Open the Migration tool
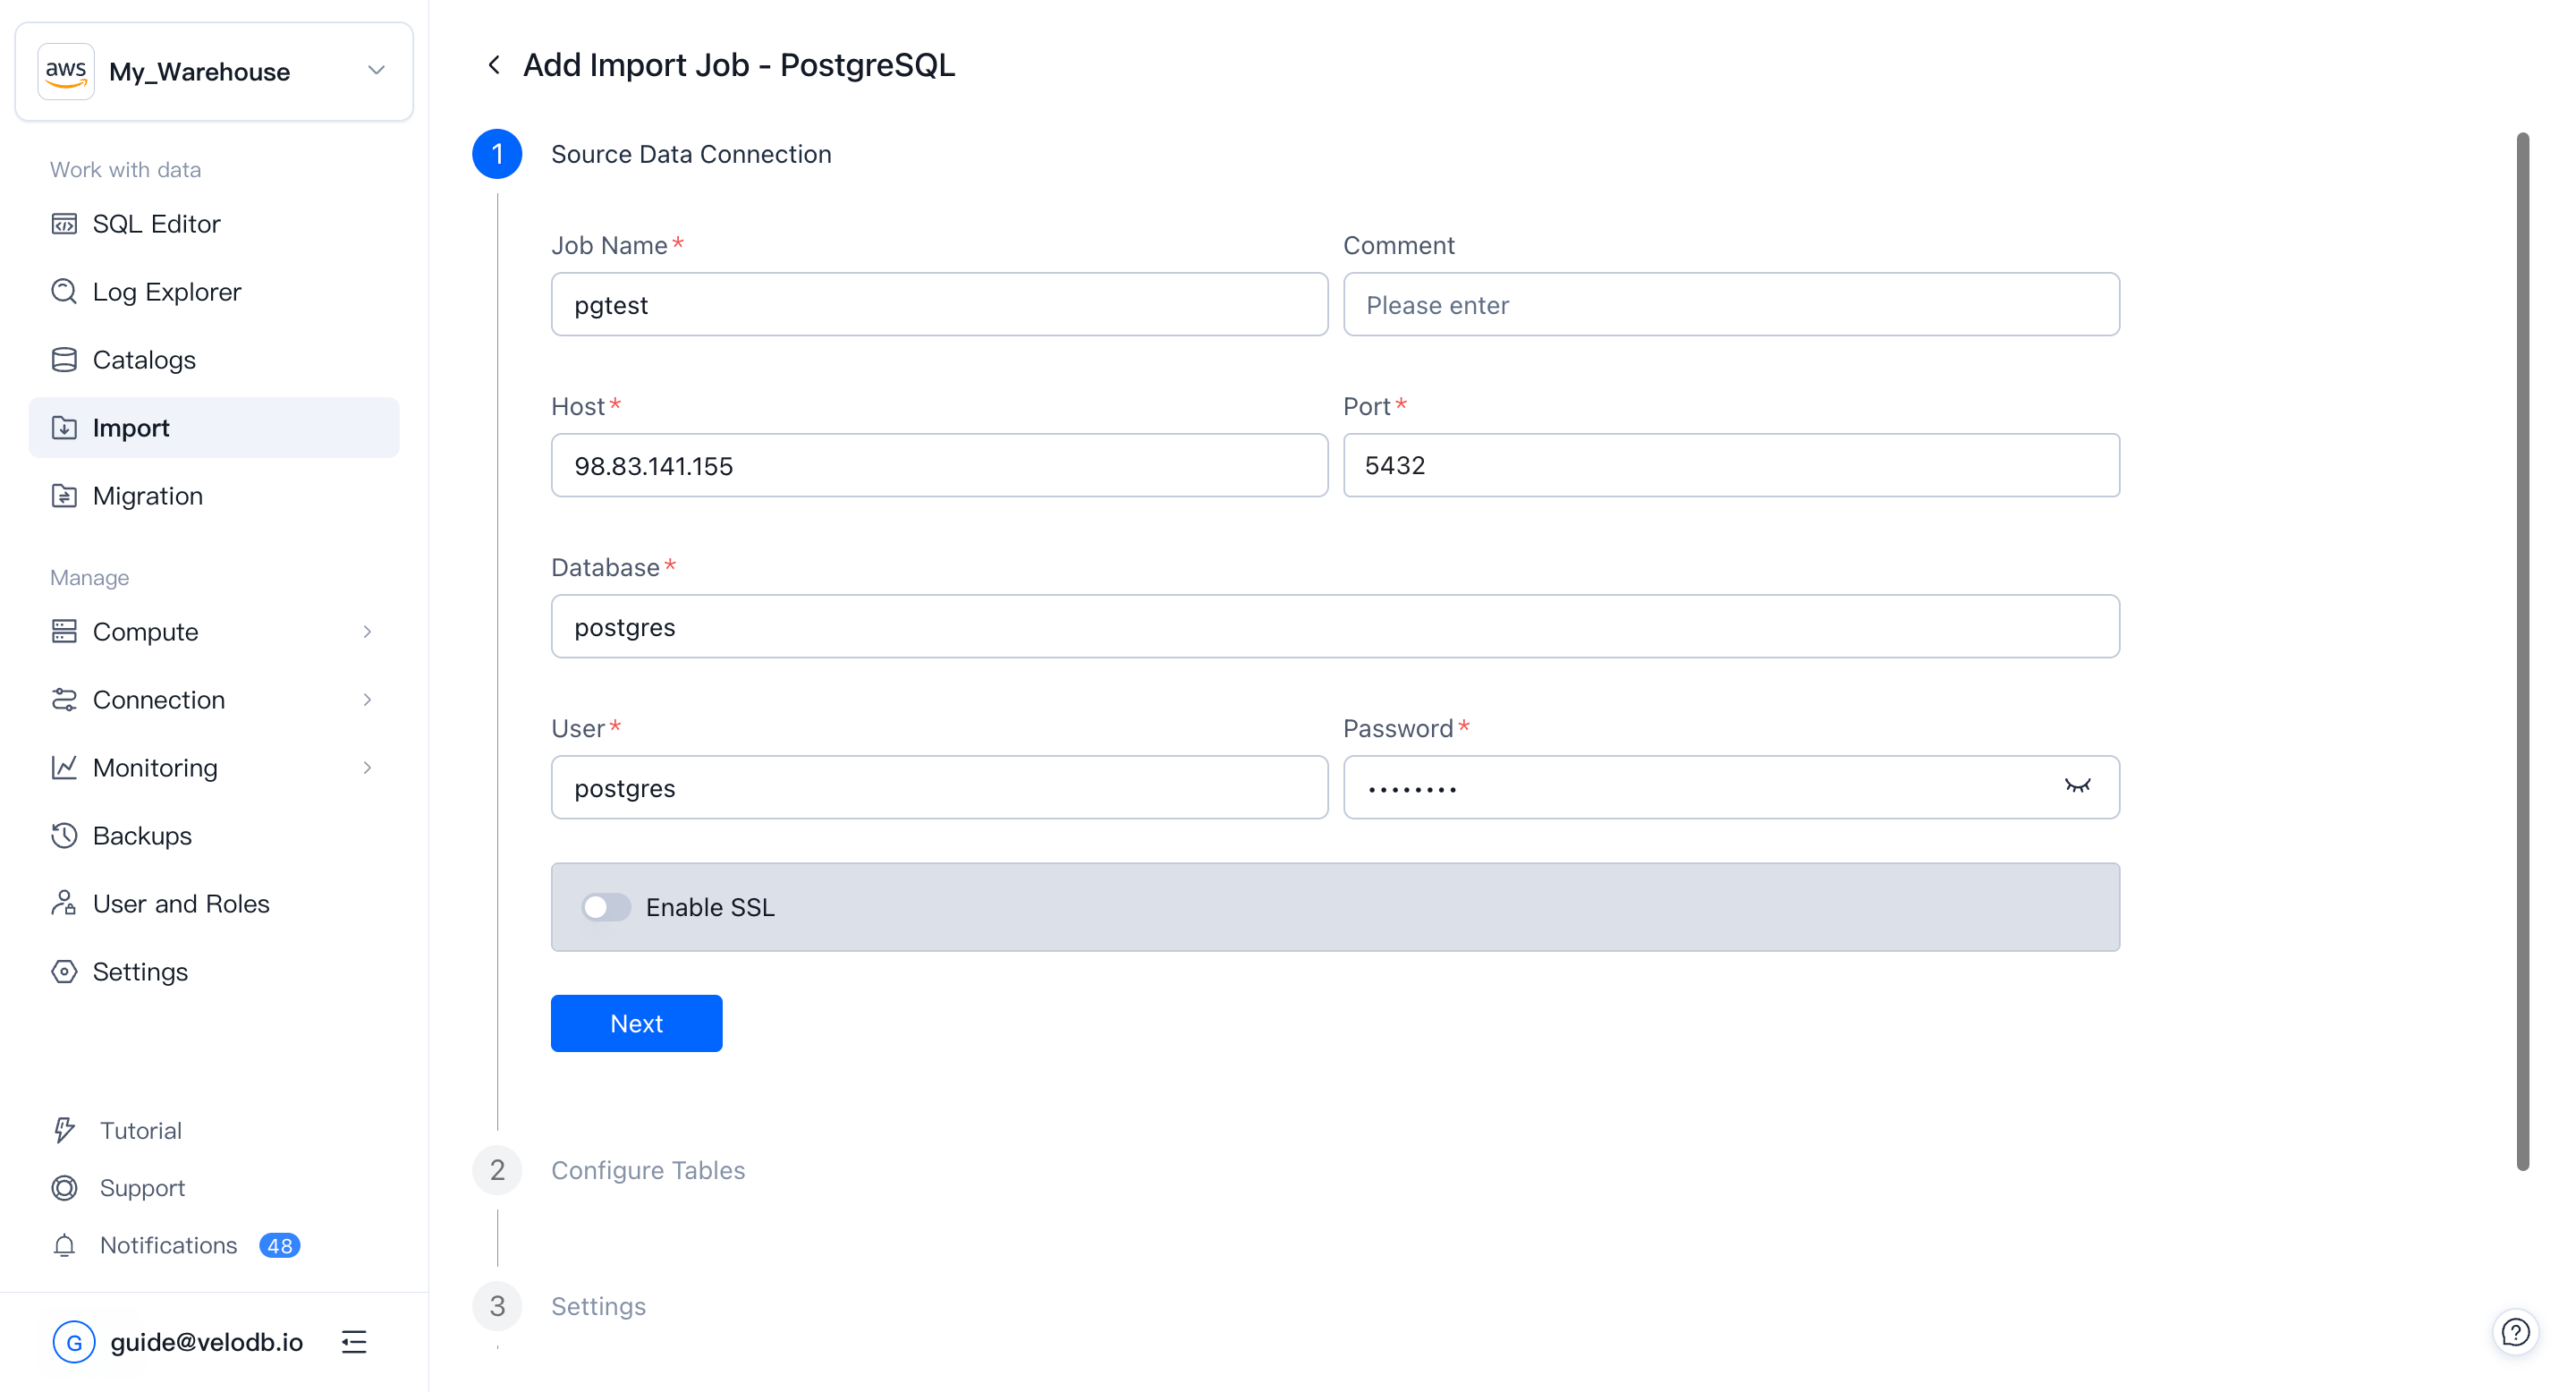The height and width of the screenshot is (1392, 2576). [x=147, y=495]
